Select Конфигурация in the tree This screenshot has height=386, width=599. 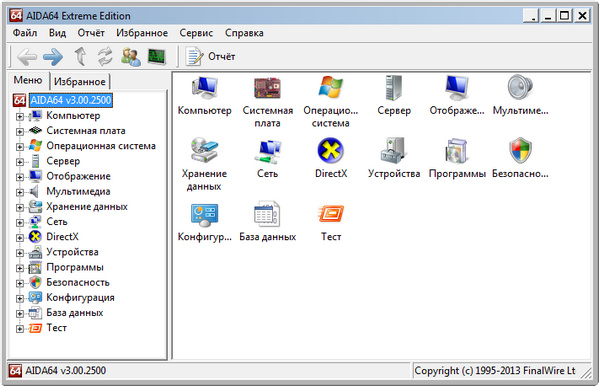pos(80,298)
